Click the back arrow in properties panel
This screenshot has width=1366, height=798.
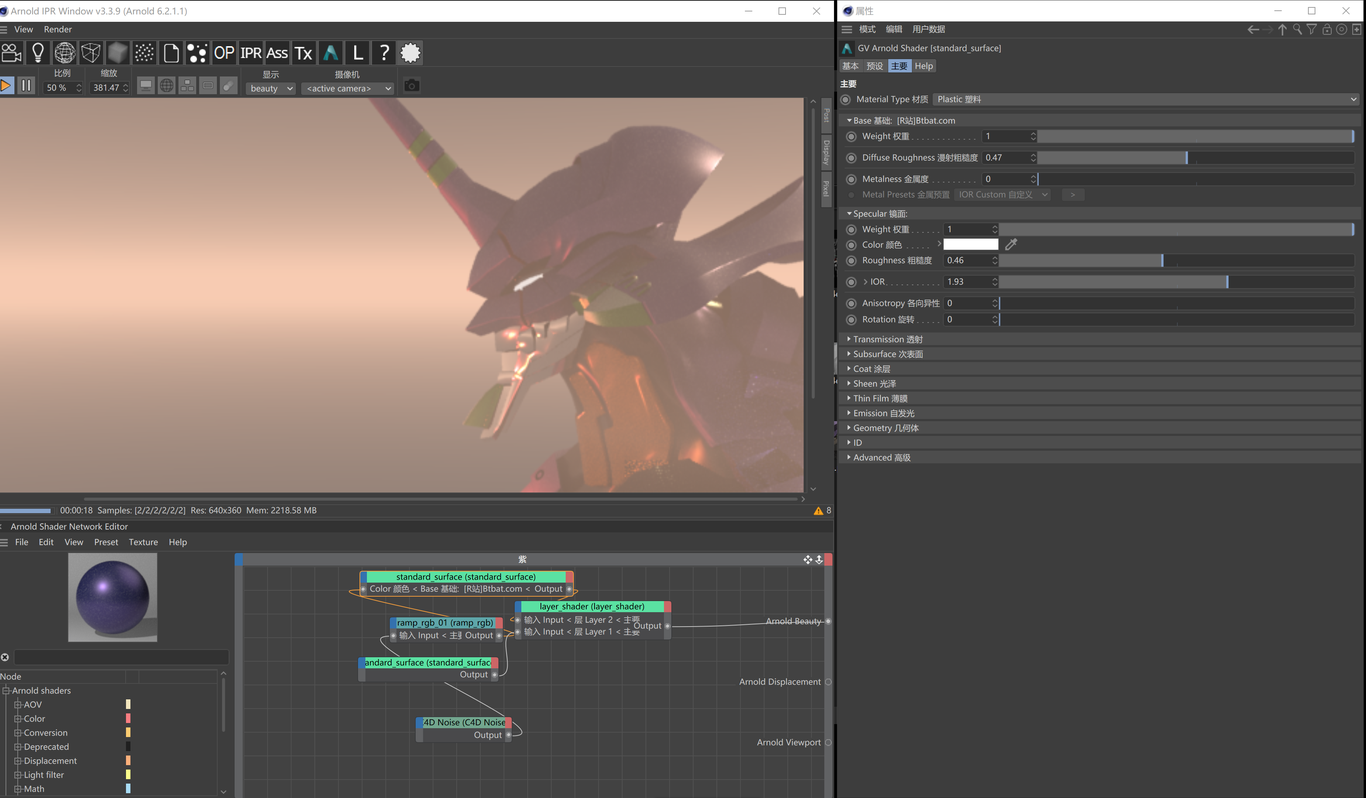(x=1253, y=29)
